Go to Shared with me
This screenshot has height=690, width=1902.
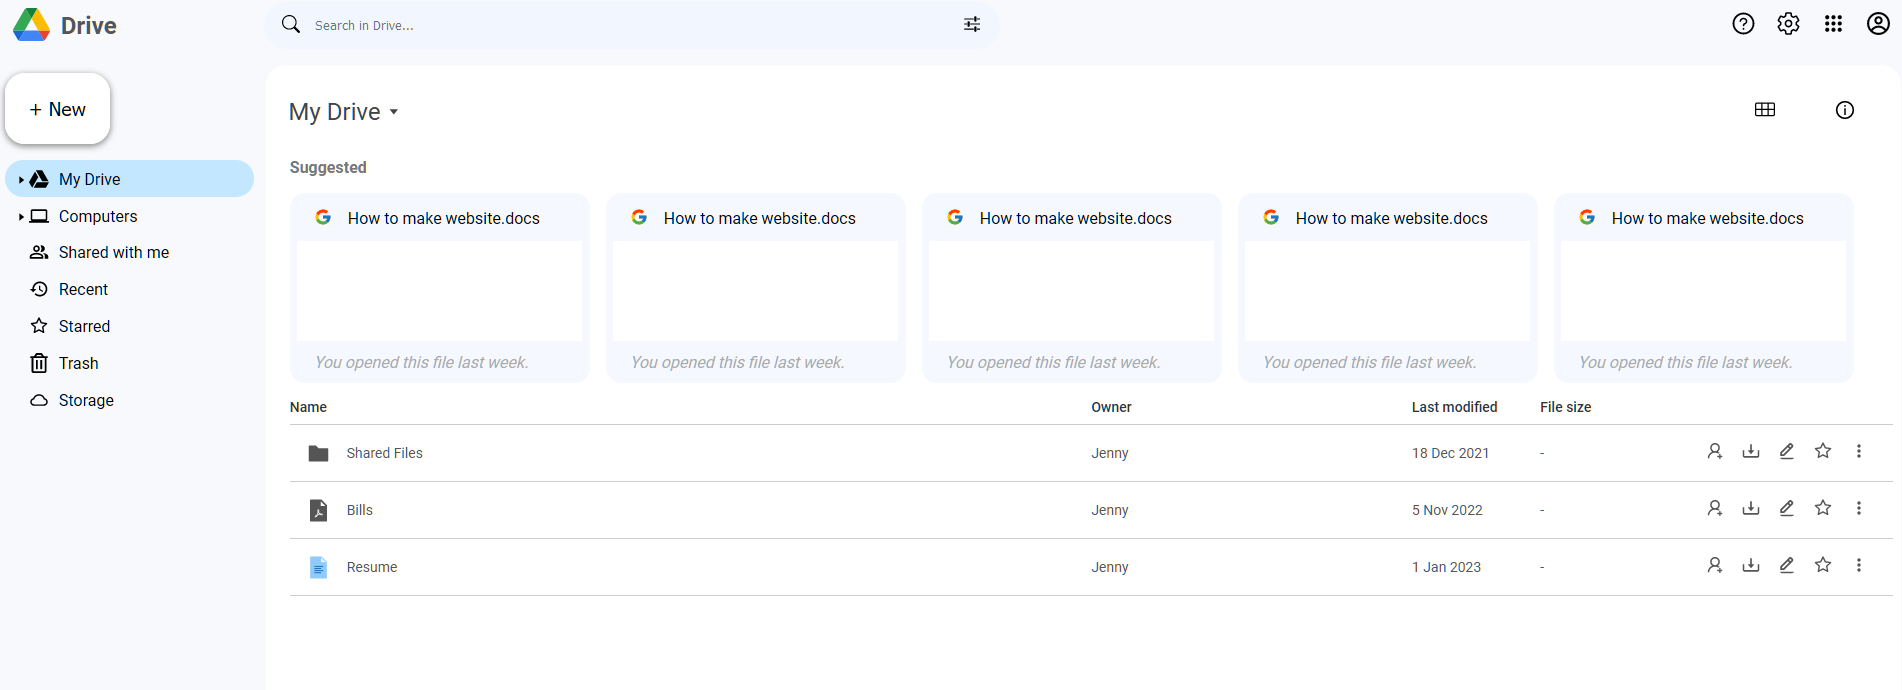pyautogui.click(x=113, y=253)
